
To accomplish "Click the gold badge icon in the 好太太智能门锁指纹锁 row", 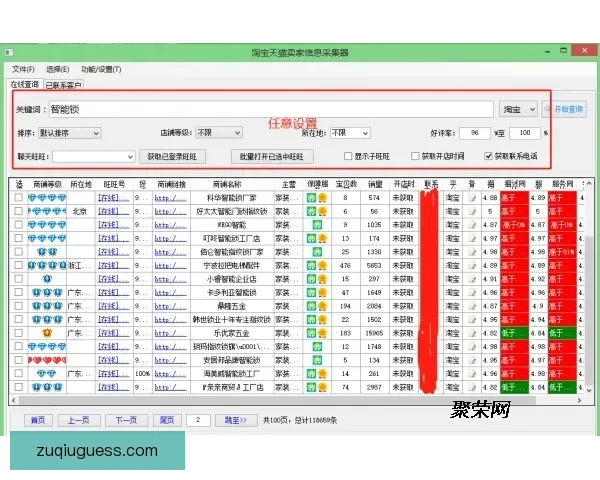I will point(322,211).
